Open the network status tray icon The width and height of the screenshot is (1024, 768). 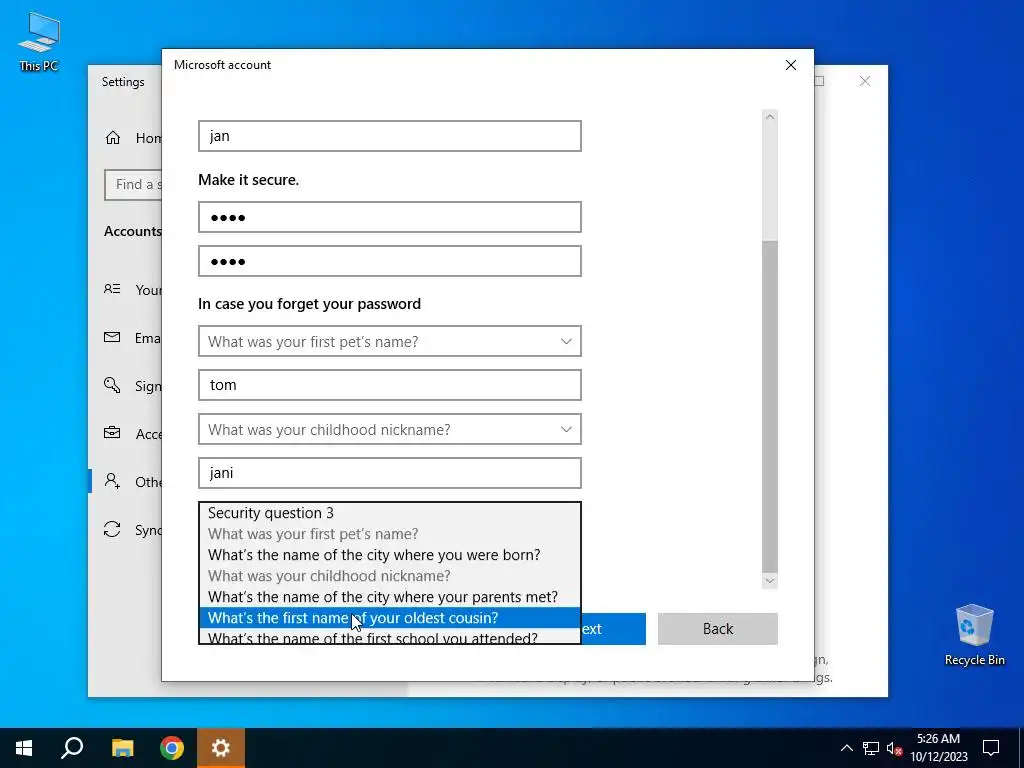[871, 748]
